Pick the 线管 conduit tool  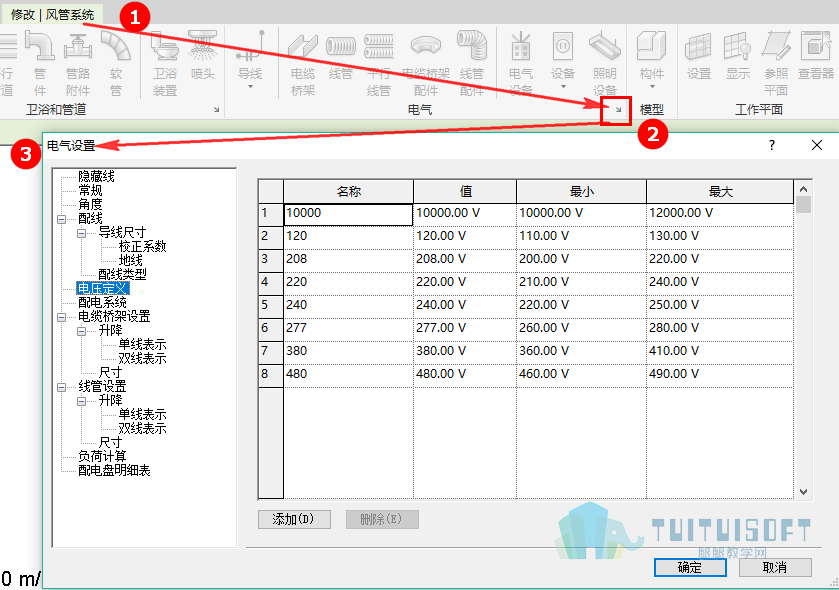coord(341,56)
